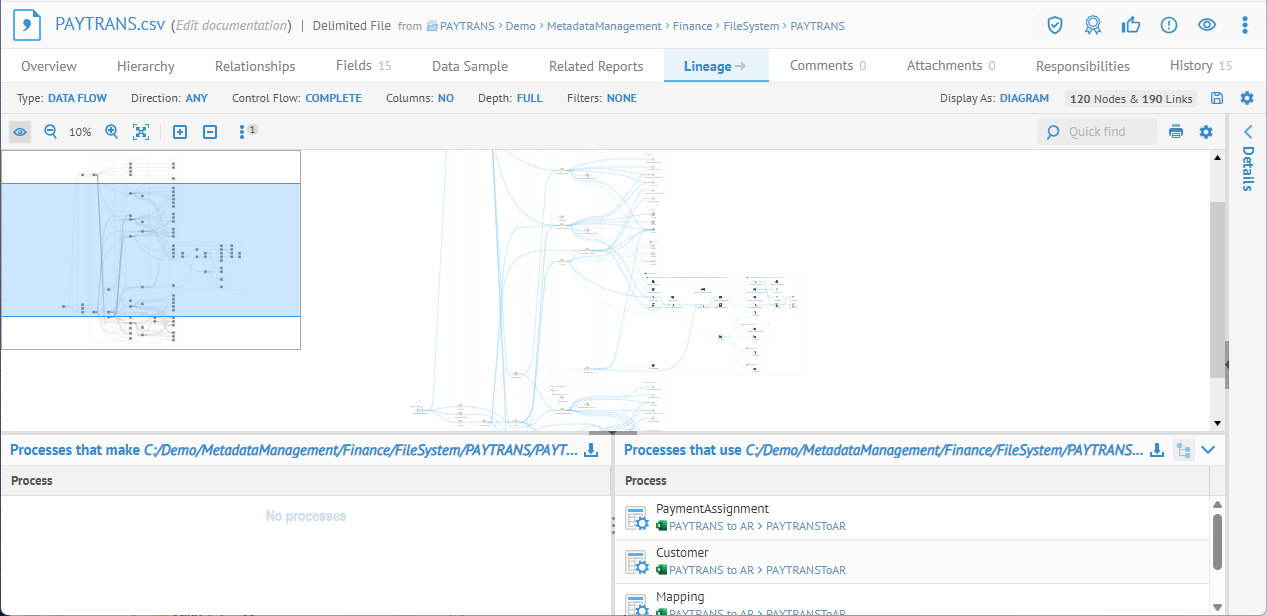Viewport: 1267px width, 616px height.
Task: Save the lineage configuration
Action: (1217, 98)
